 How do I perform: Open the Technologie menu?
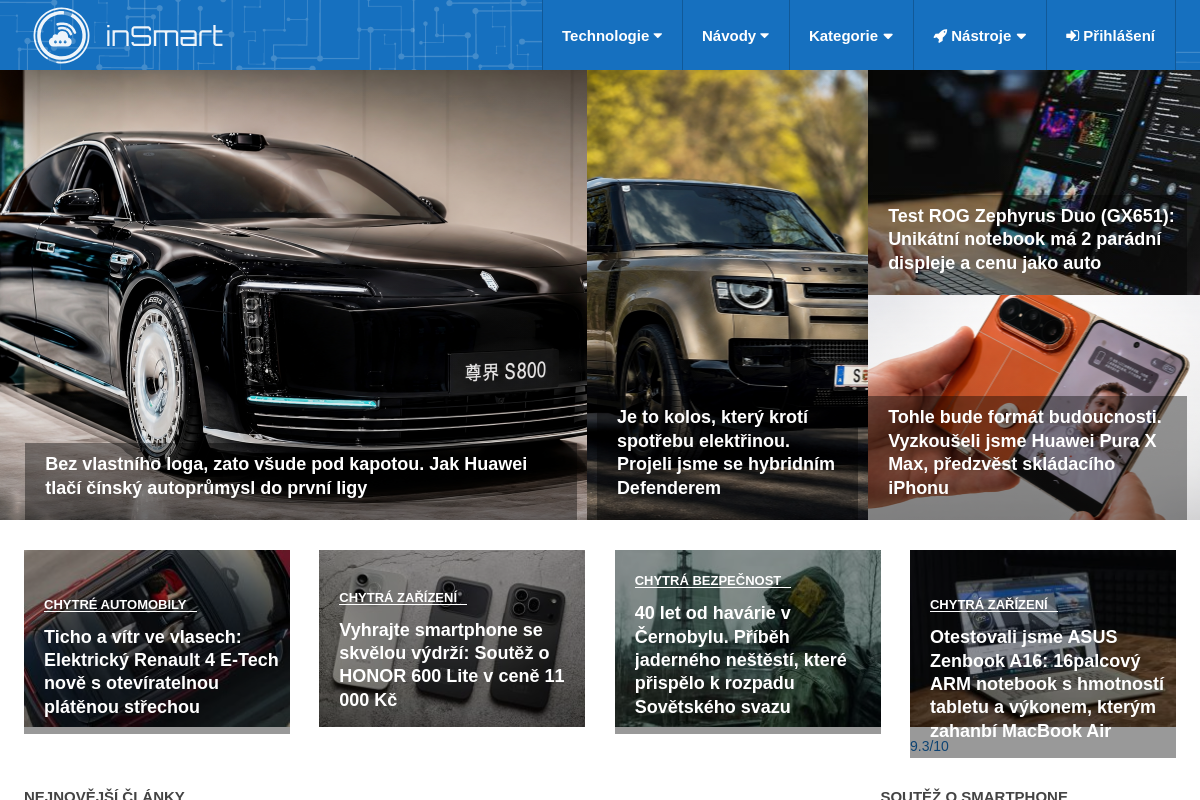612,35
